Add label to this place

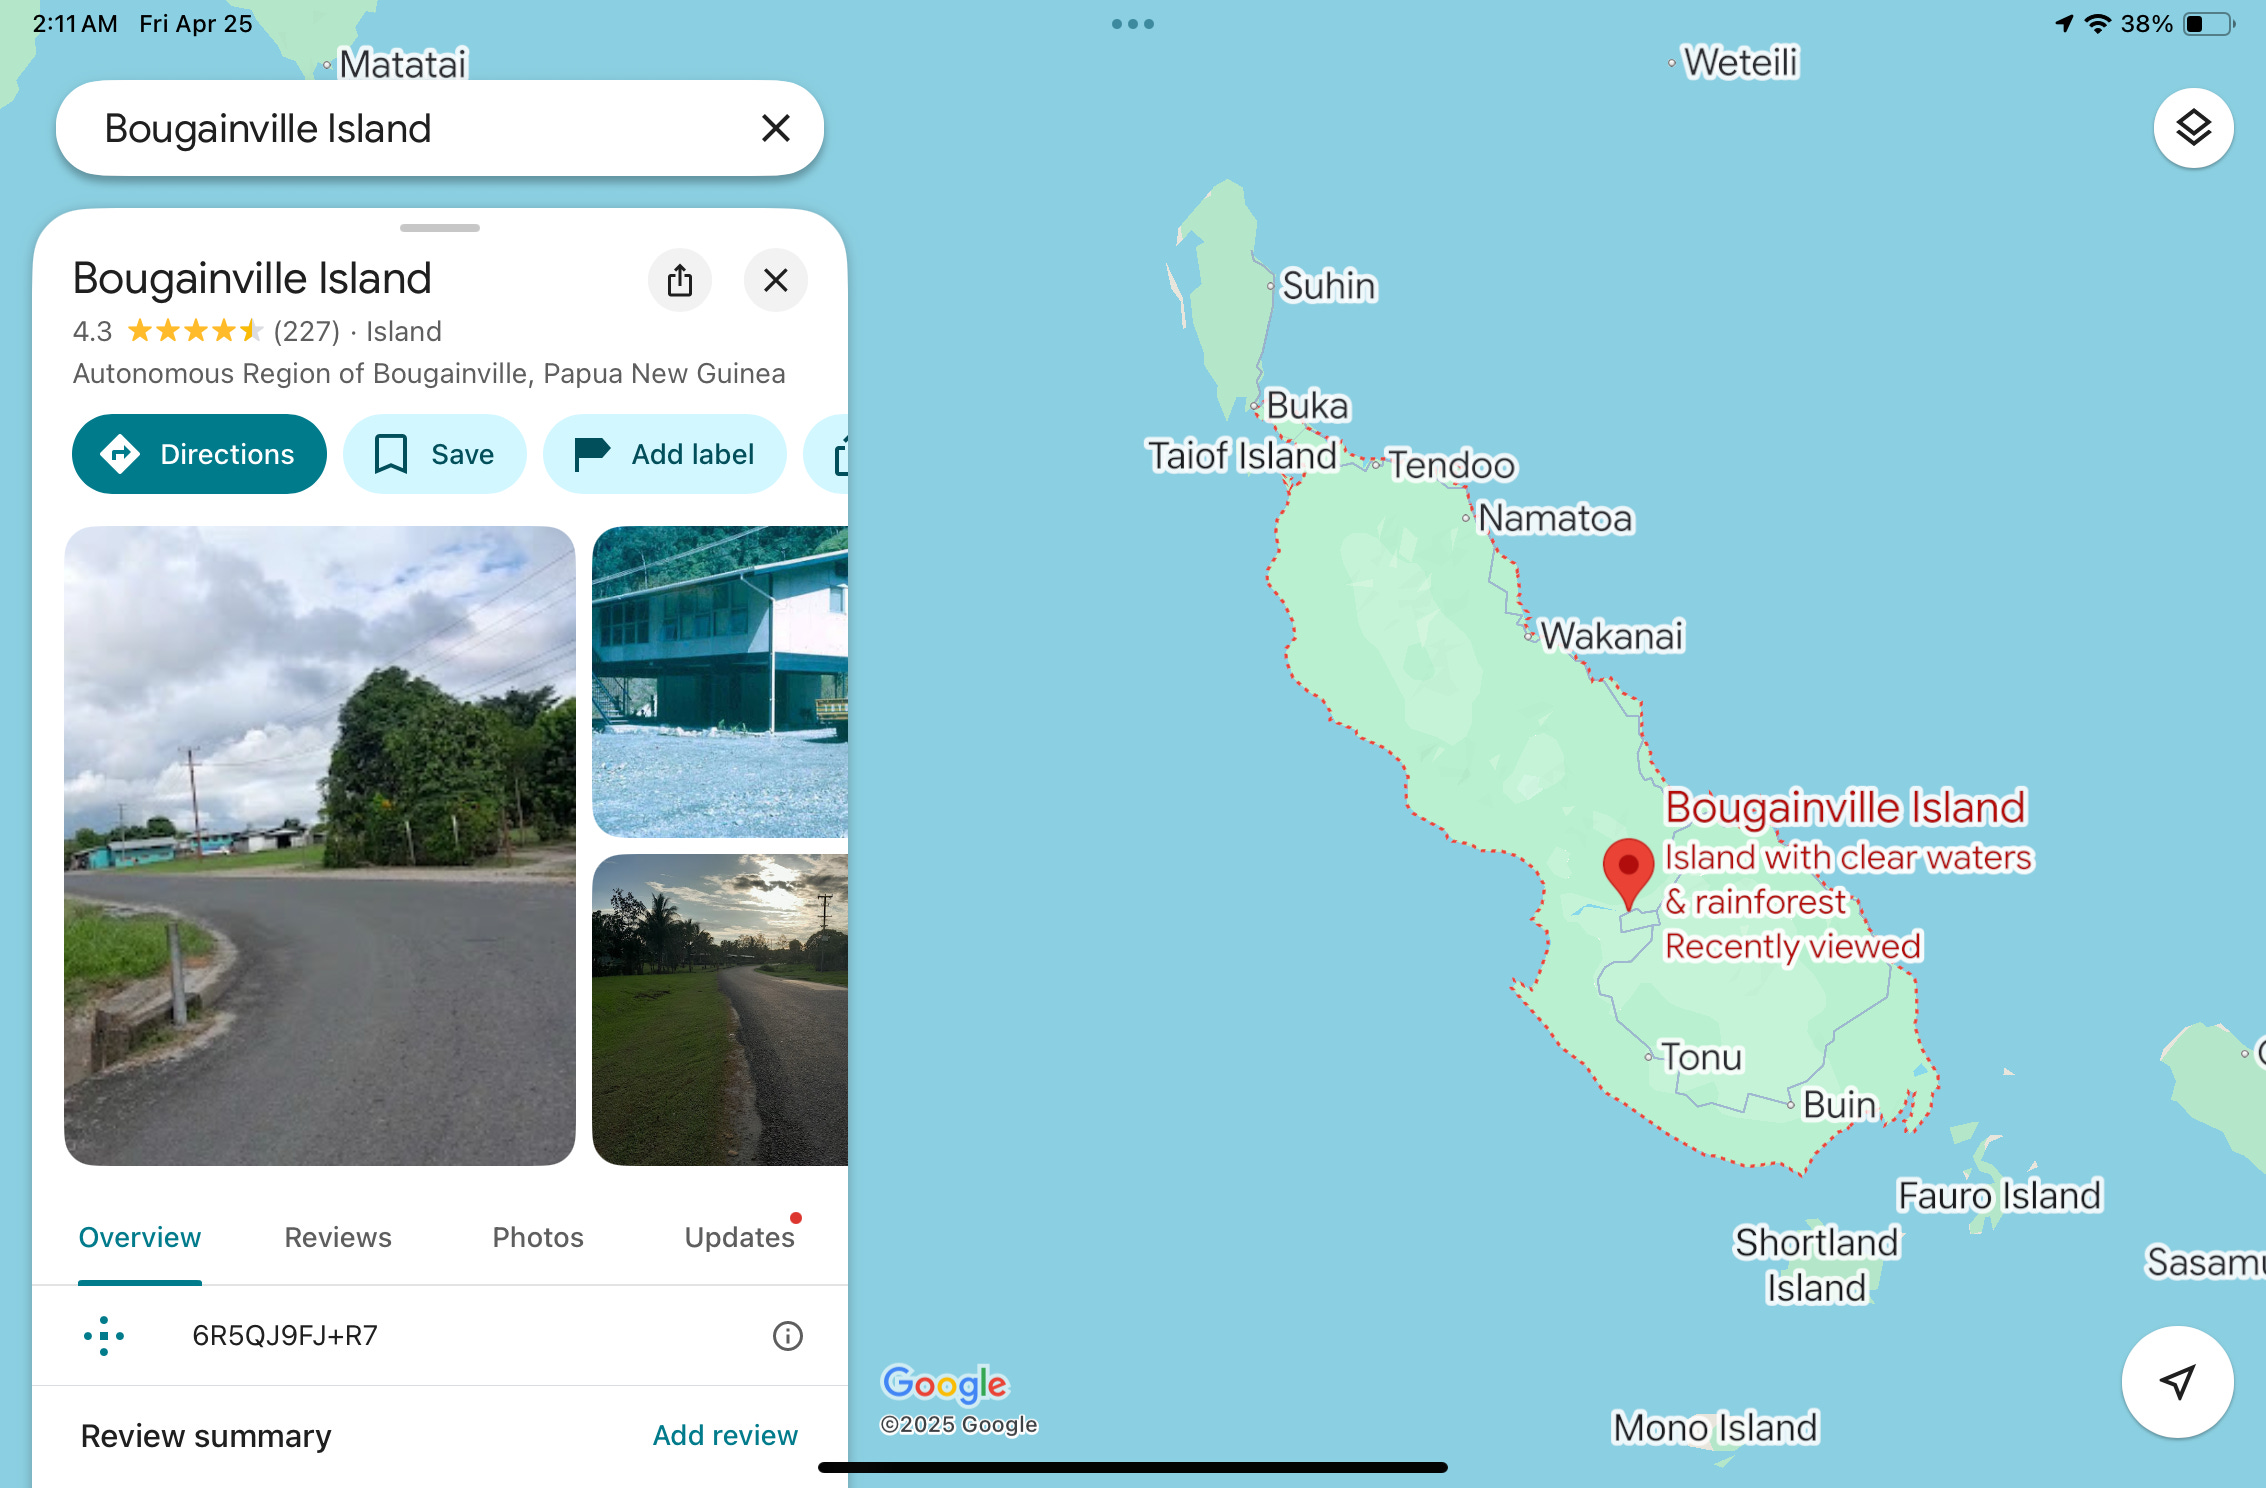(x=664, y=454)
